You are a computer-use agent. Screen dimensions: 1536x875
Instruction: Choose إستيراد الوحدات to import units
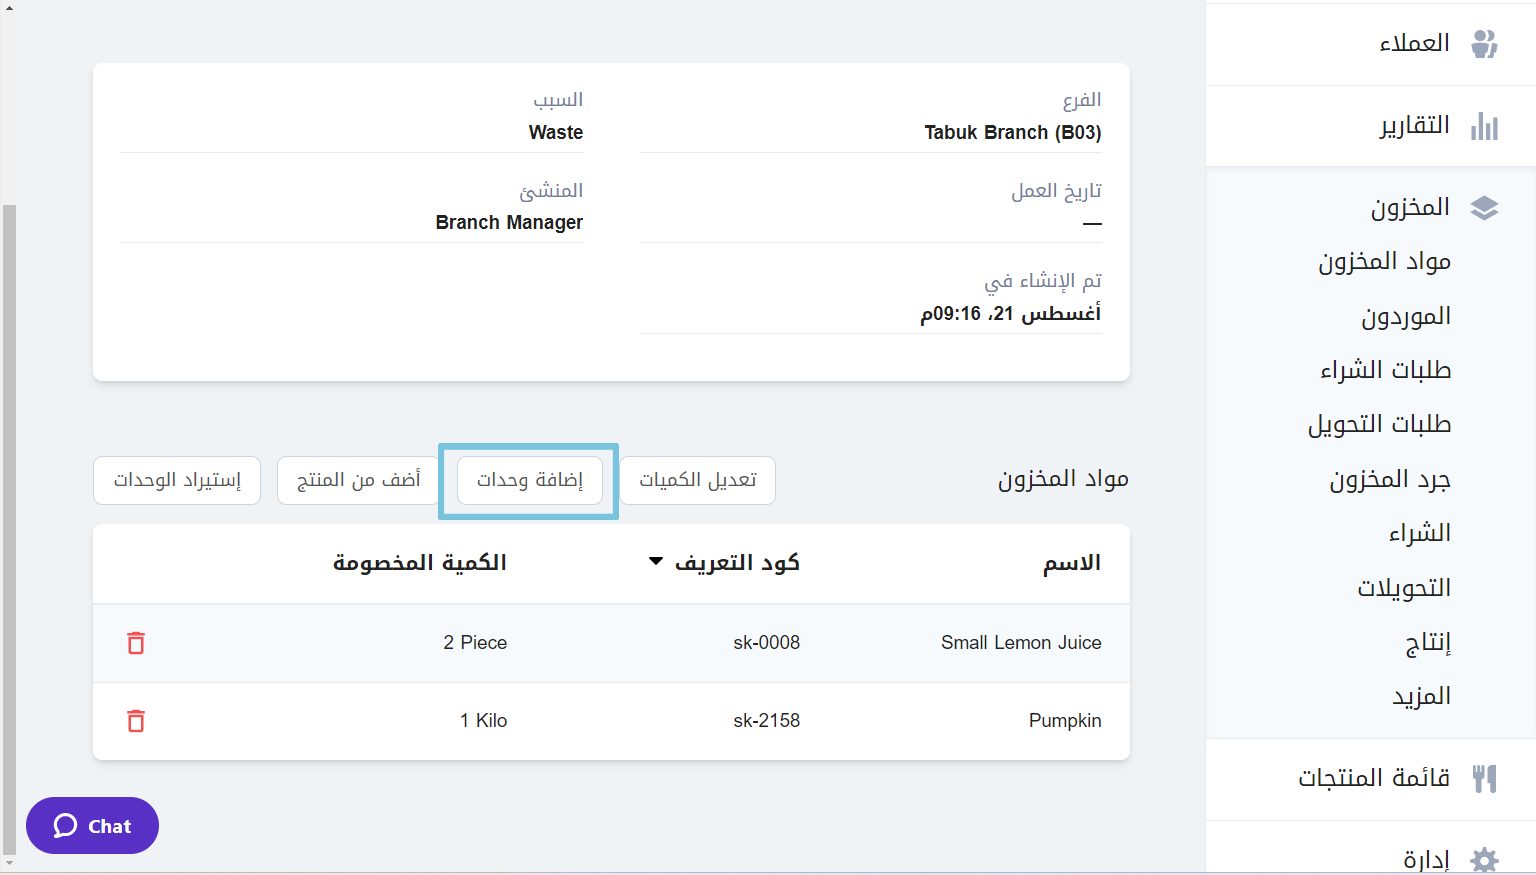tap(176, 480)
